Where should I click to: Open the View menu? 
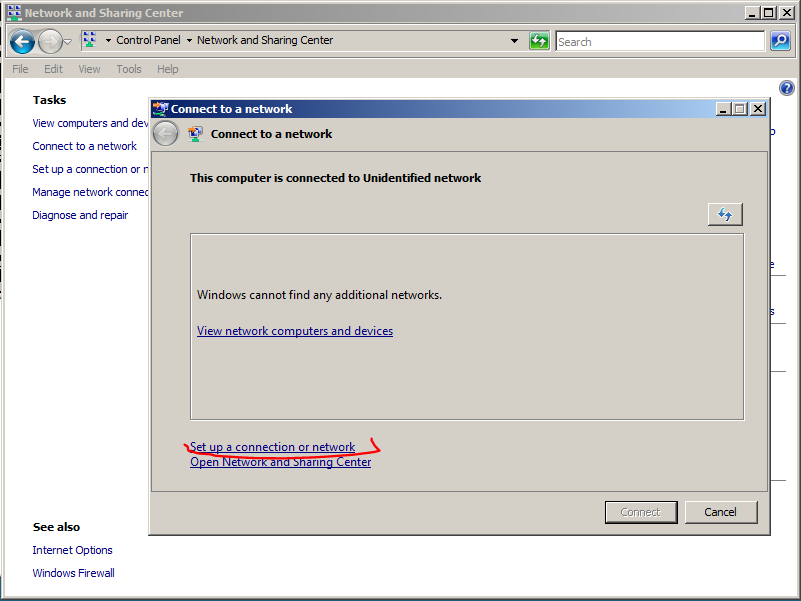pos(89,69)
